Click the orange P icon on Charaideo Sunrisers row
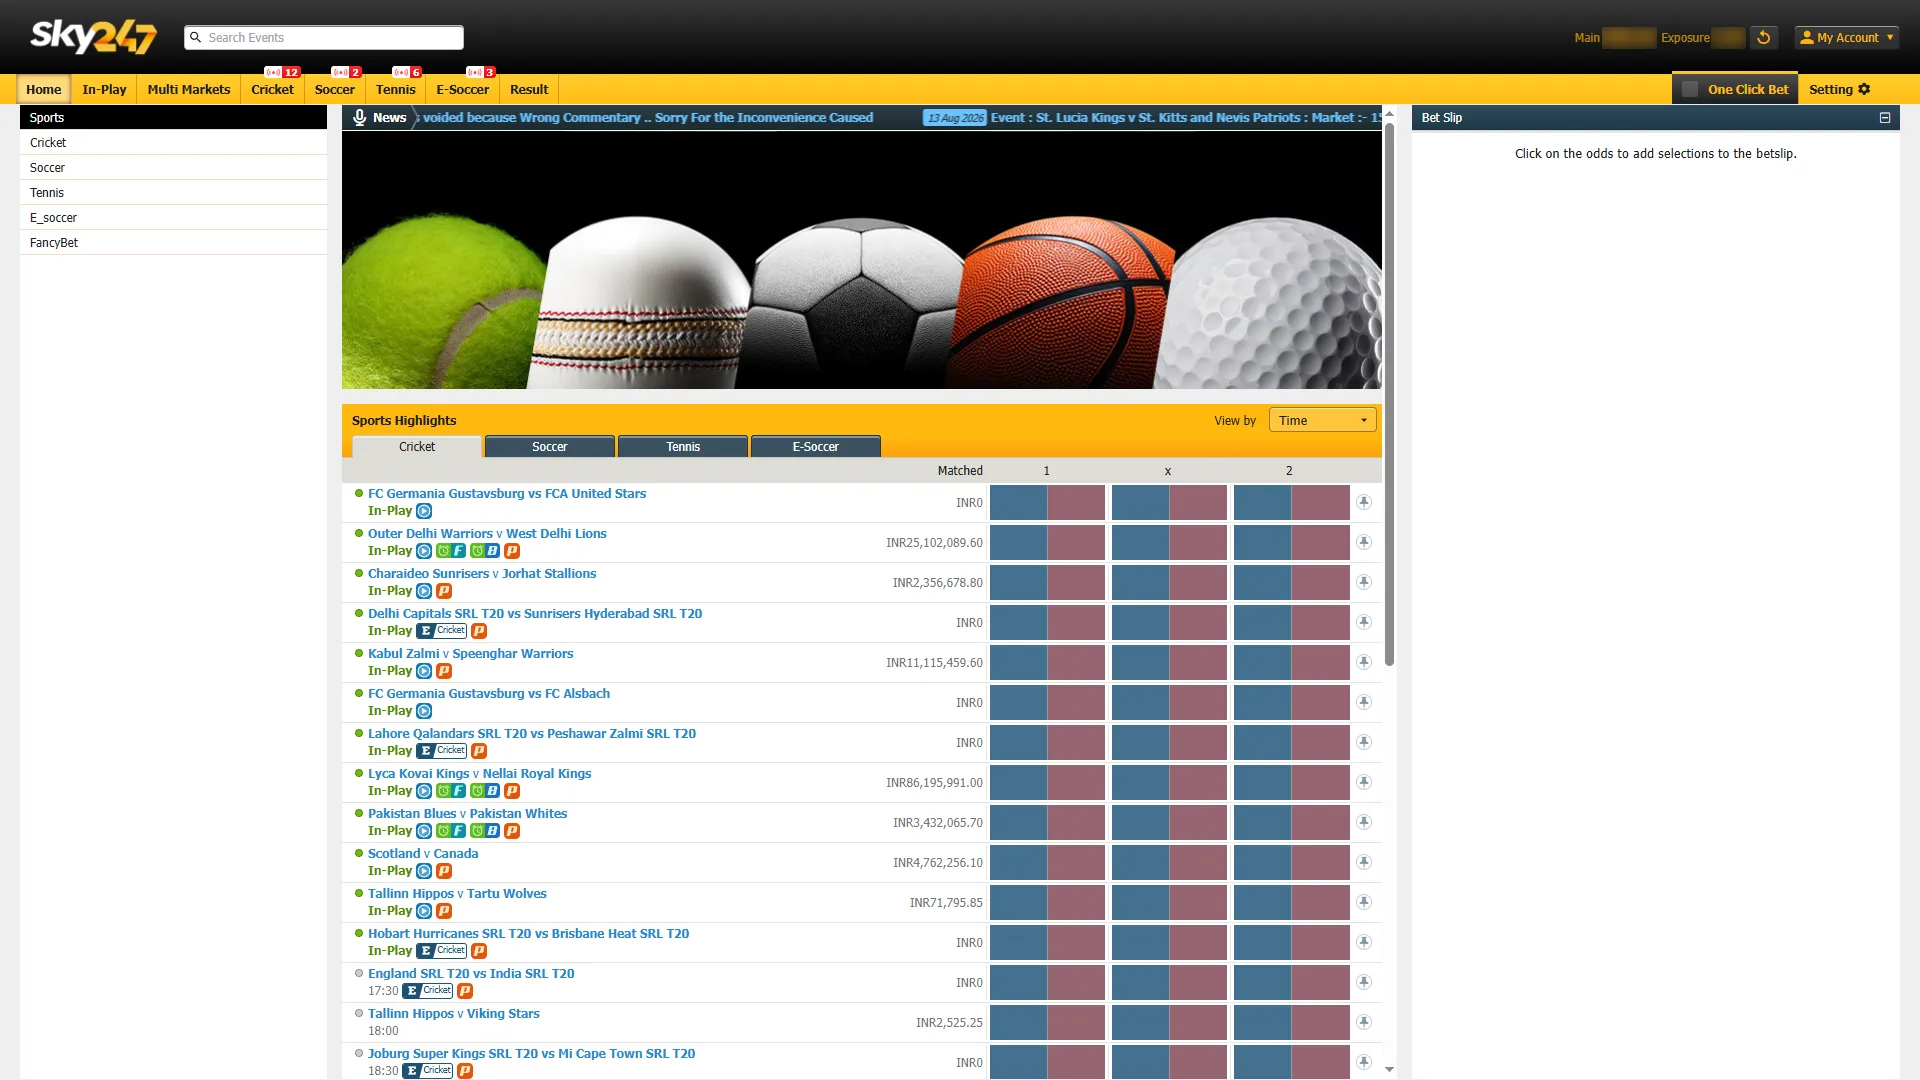This screenshot has height=1080, width=1920. point(444,591)
